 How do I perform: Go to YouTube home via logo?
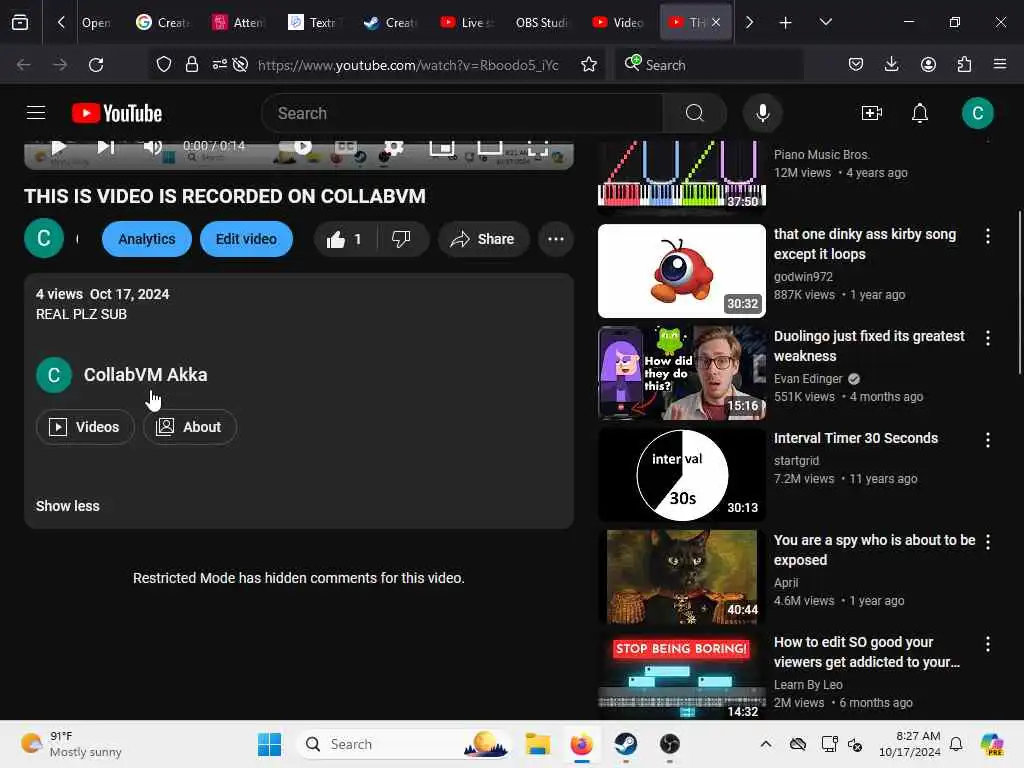point(117,113)
